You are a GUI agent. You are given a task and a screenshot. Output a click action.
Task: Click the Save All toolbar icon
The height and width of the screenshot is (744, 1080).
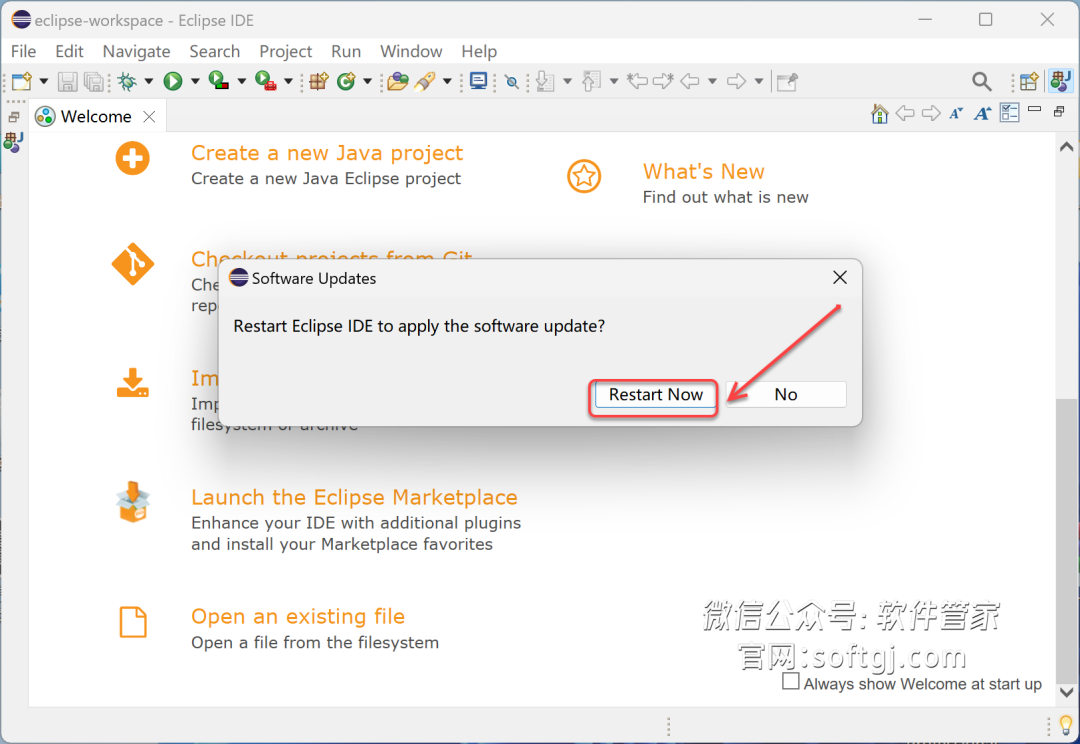click(93, 81)
